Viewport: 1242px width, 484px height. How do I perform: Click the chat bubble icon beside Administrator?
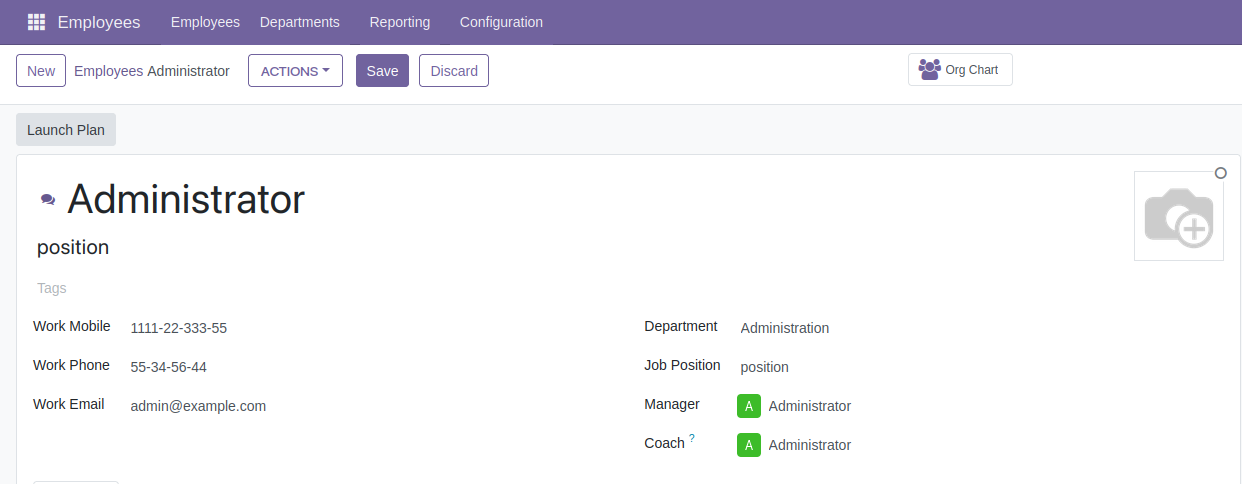pos(48,200)
